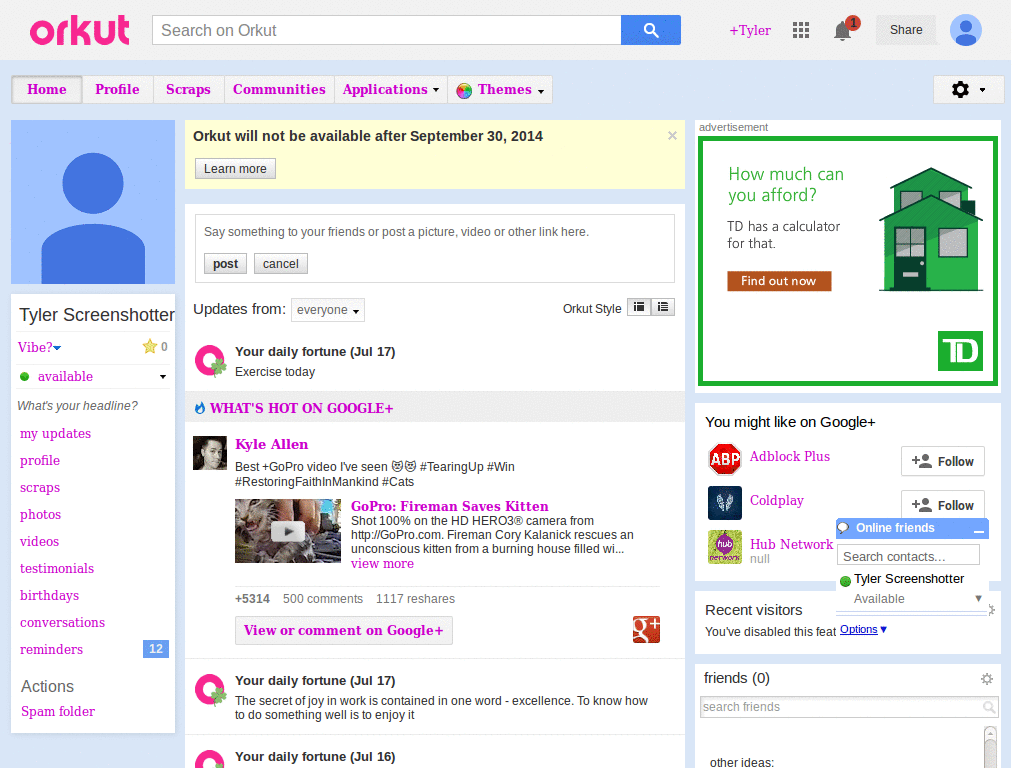Click Kyle Allen's profile photo
Screen dimensions: 1024x768
[210, 453]
